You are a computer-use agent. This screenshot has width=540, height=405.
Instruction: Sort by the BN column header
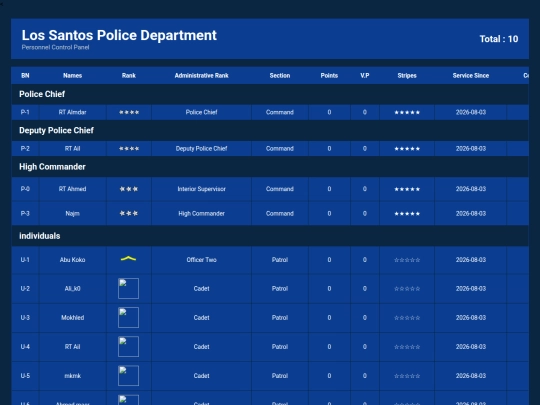(25, 75)
